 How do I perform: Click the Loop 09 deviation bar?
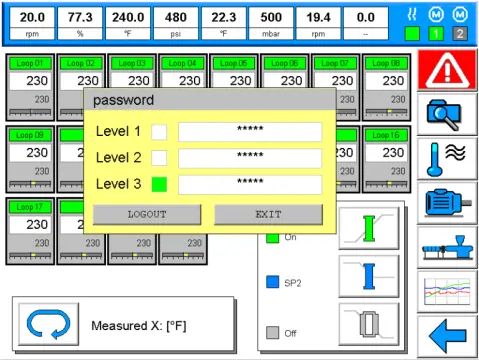(x=30, y=184)
